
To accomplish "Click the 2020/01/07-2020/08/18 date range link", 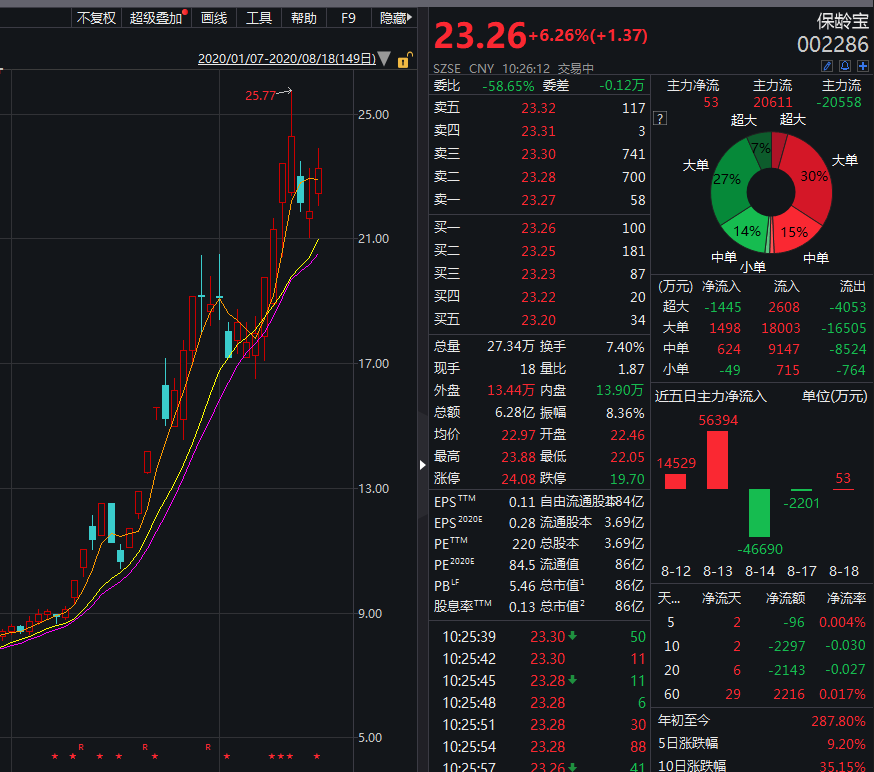I will point(286,59).
